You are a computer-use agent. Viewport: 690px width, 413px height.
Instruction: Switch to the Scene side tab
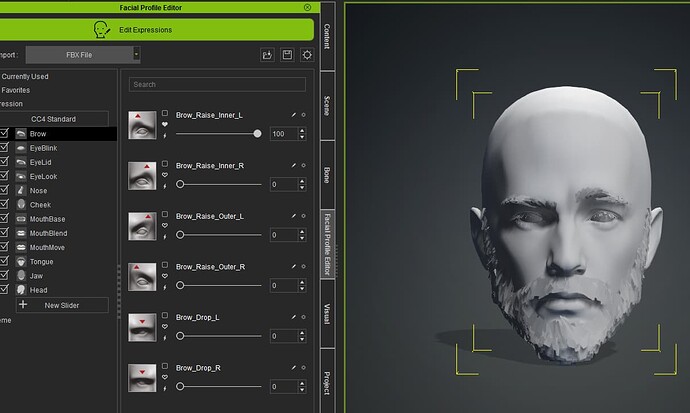[x=327, y=106]
